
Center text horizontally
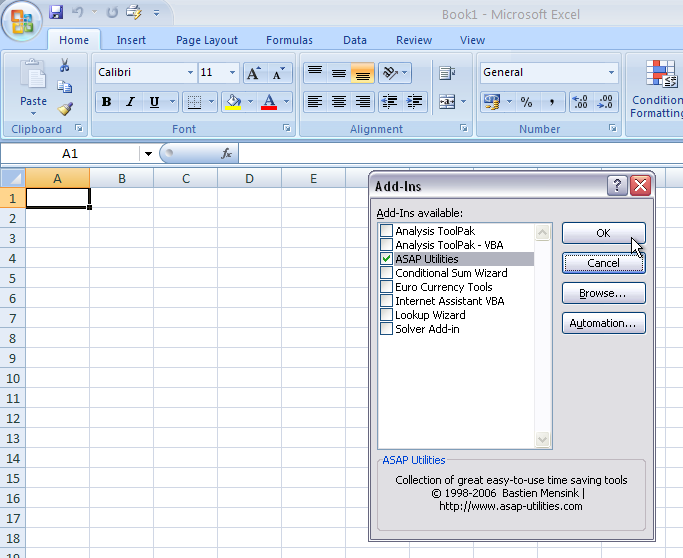pos(339,102)
